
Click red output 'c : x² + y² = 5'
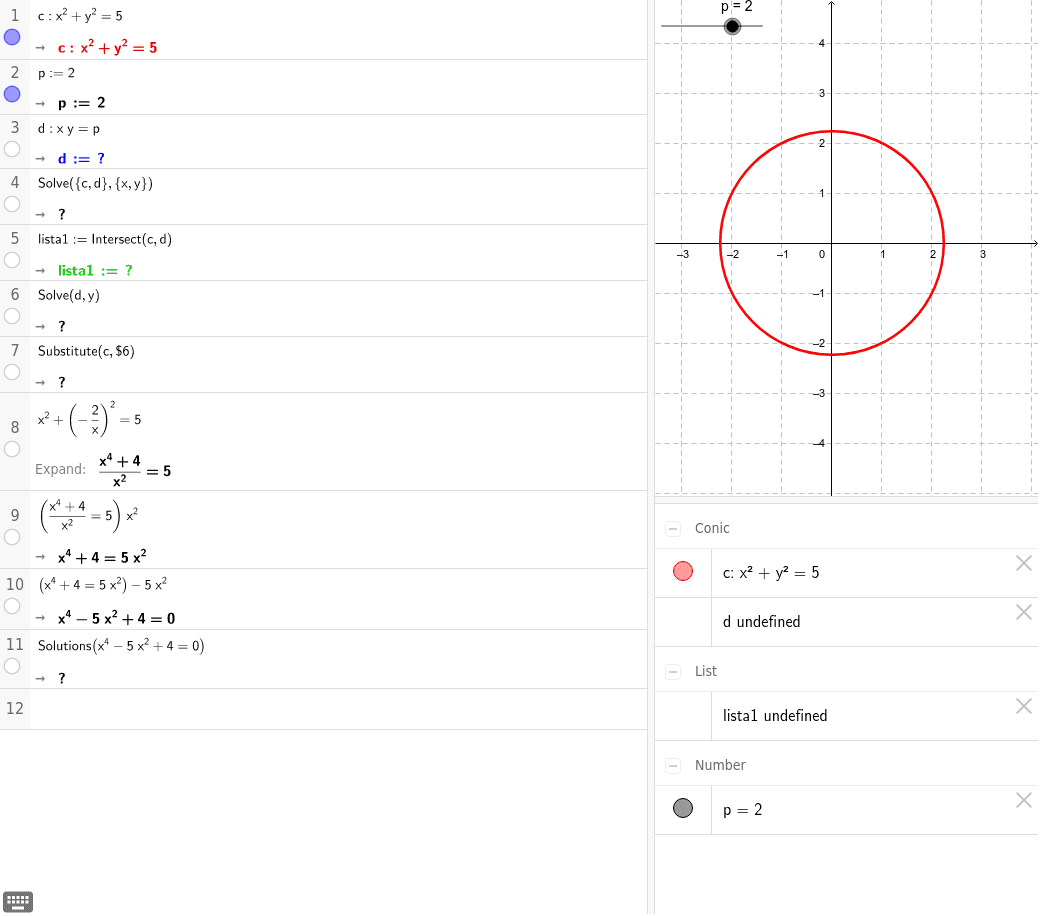pyautogui.click(x=107, y=47)
